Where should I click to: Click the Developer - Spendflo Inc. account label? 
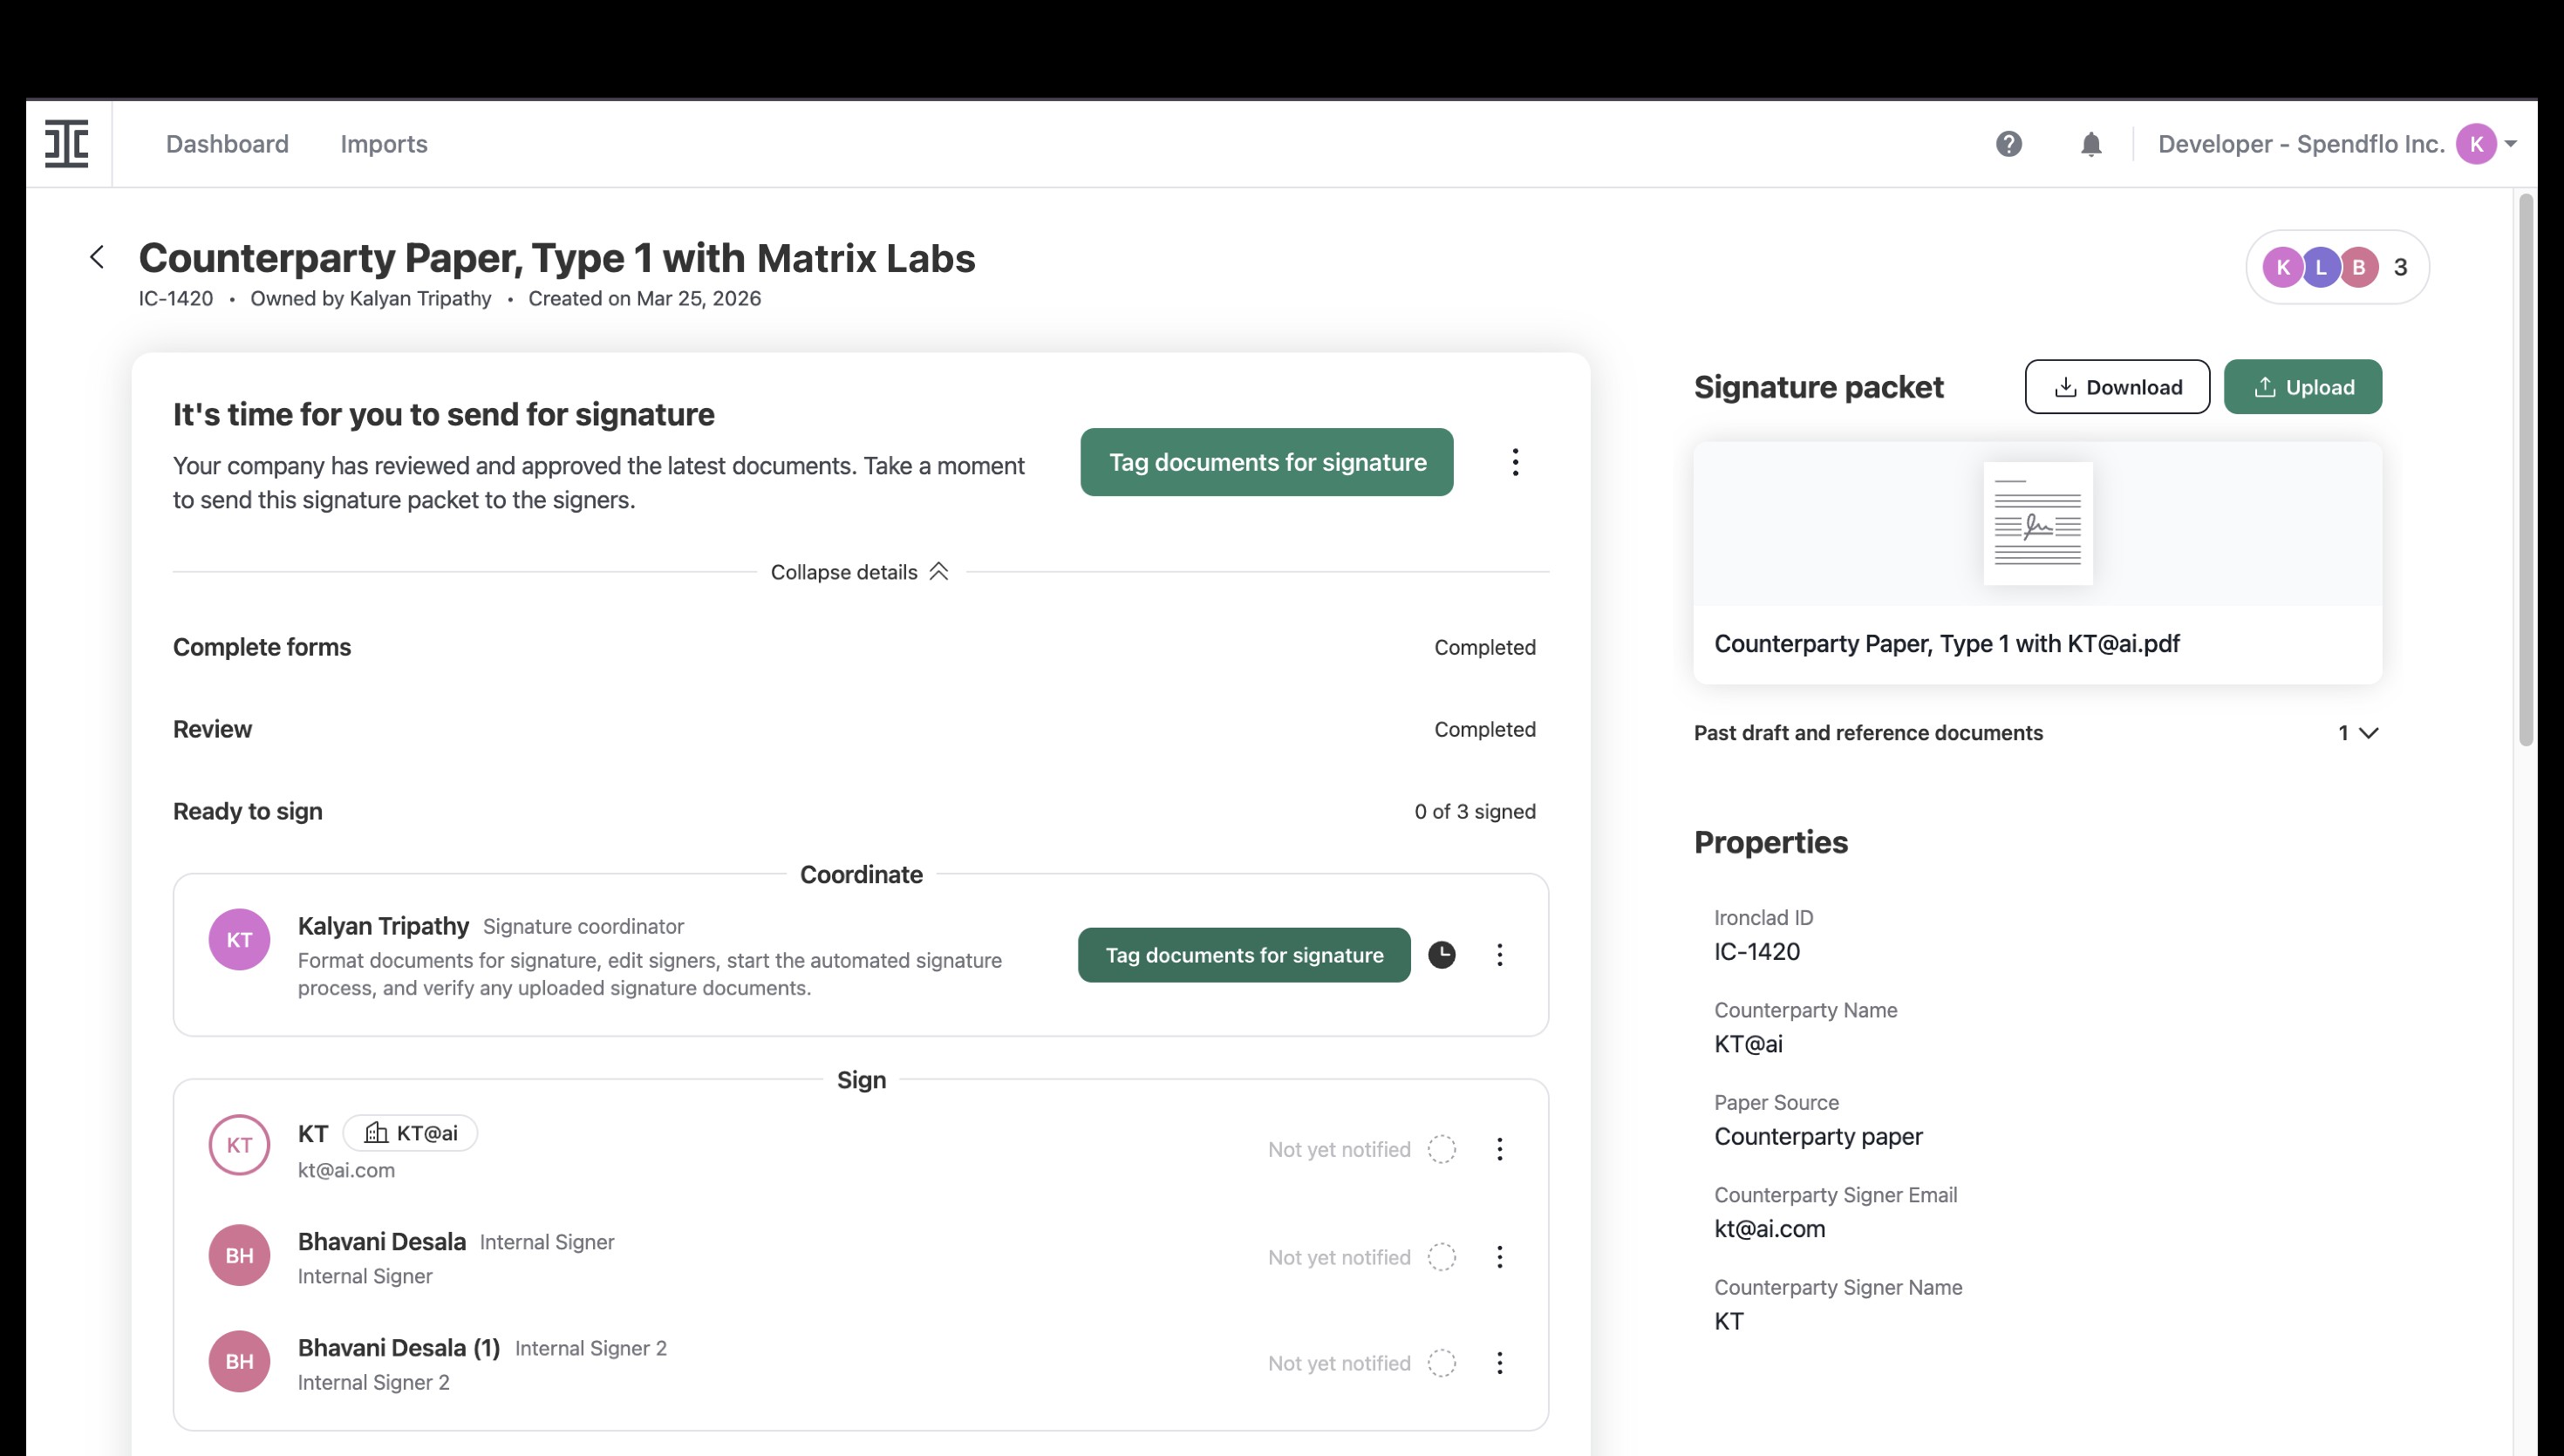coord(2300,144)
